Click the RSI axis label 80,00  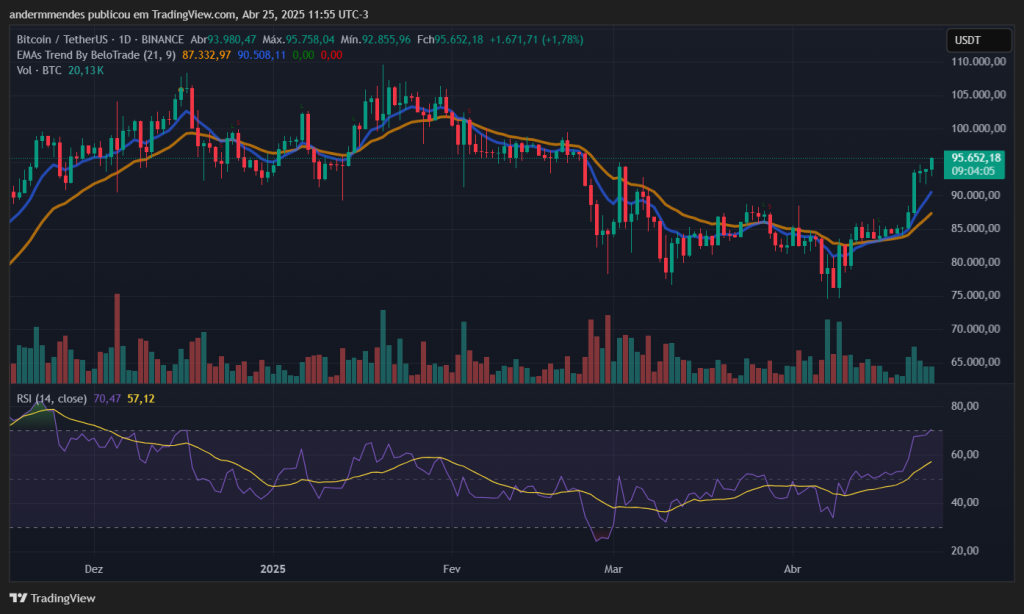click(x=965, y=406)
